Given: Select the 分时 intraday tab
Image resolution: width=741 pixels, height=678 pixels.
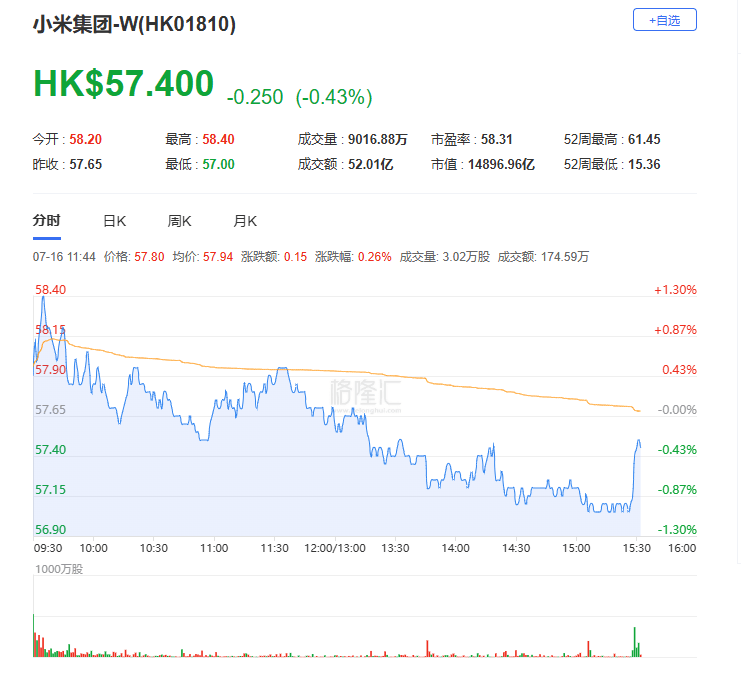Looking at the screenshot, I should point(46,221).
